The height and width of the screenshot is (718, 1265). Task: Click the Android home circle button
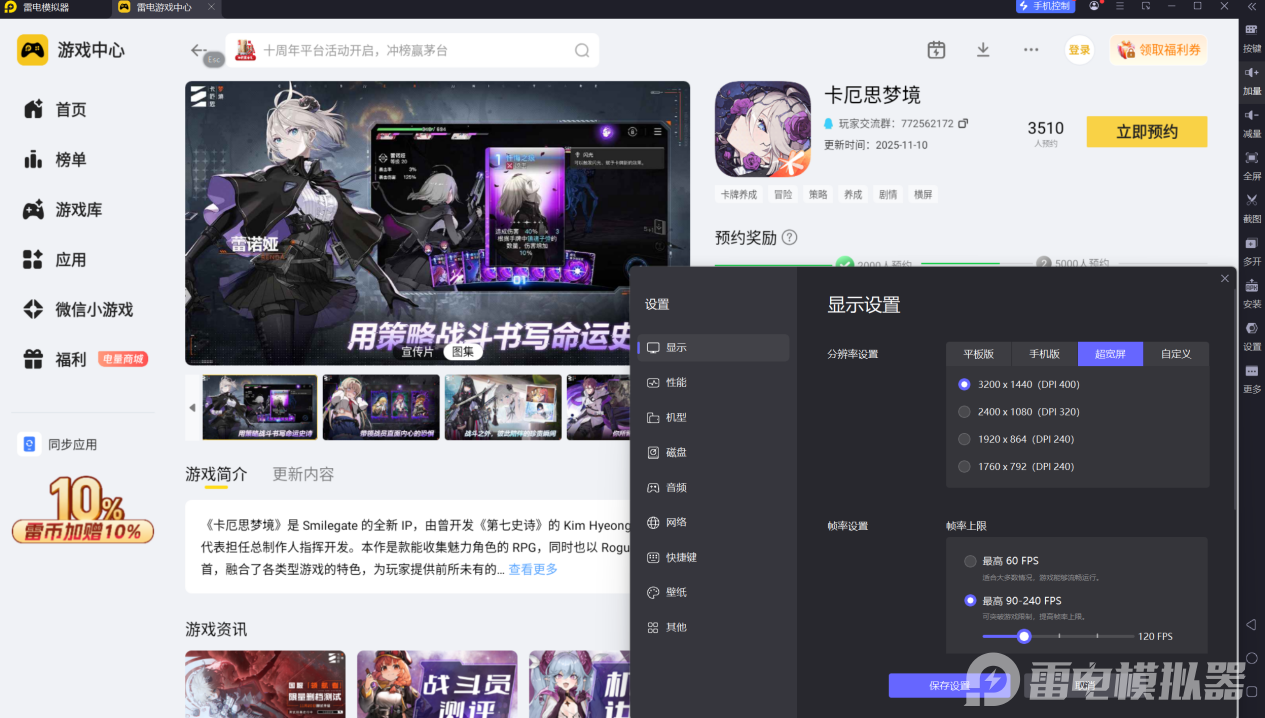(x=1251, y=658)
